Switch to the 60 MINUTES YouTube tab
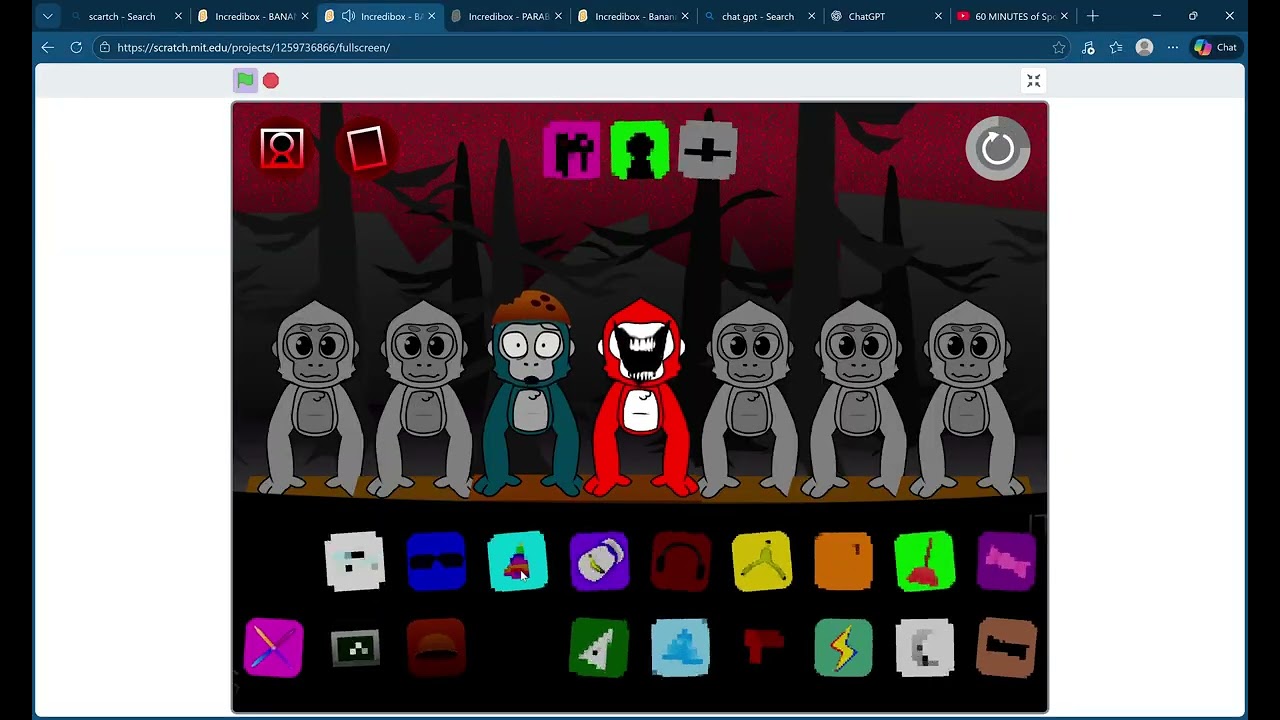The image size is (1280, 720). point(1014,16)
